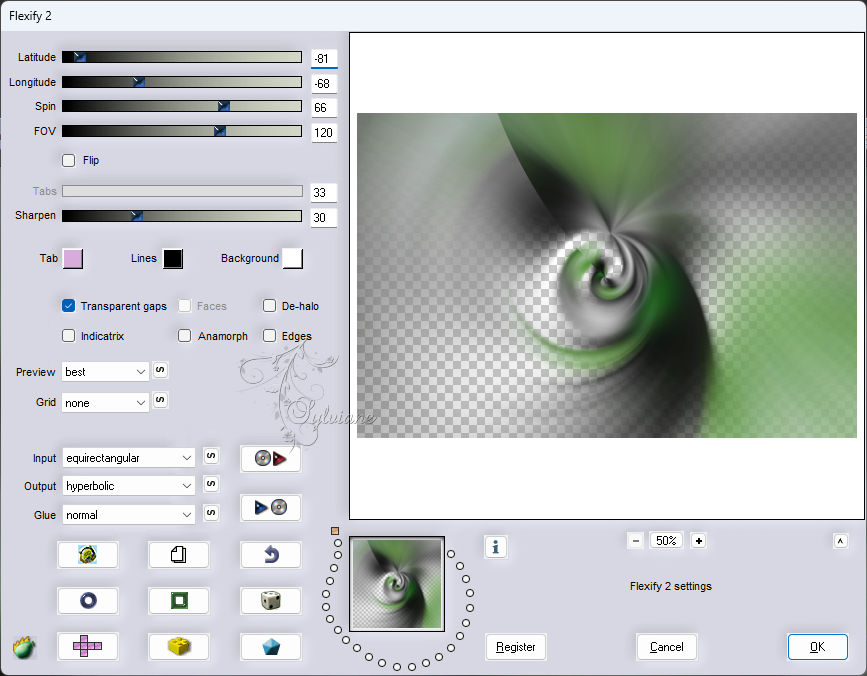Click the copy pages icon button
The width and height of the screenshot is (867, 676).
tap(179, 554)
